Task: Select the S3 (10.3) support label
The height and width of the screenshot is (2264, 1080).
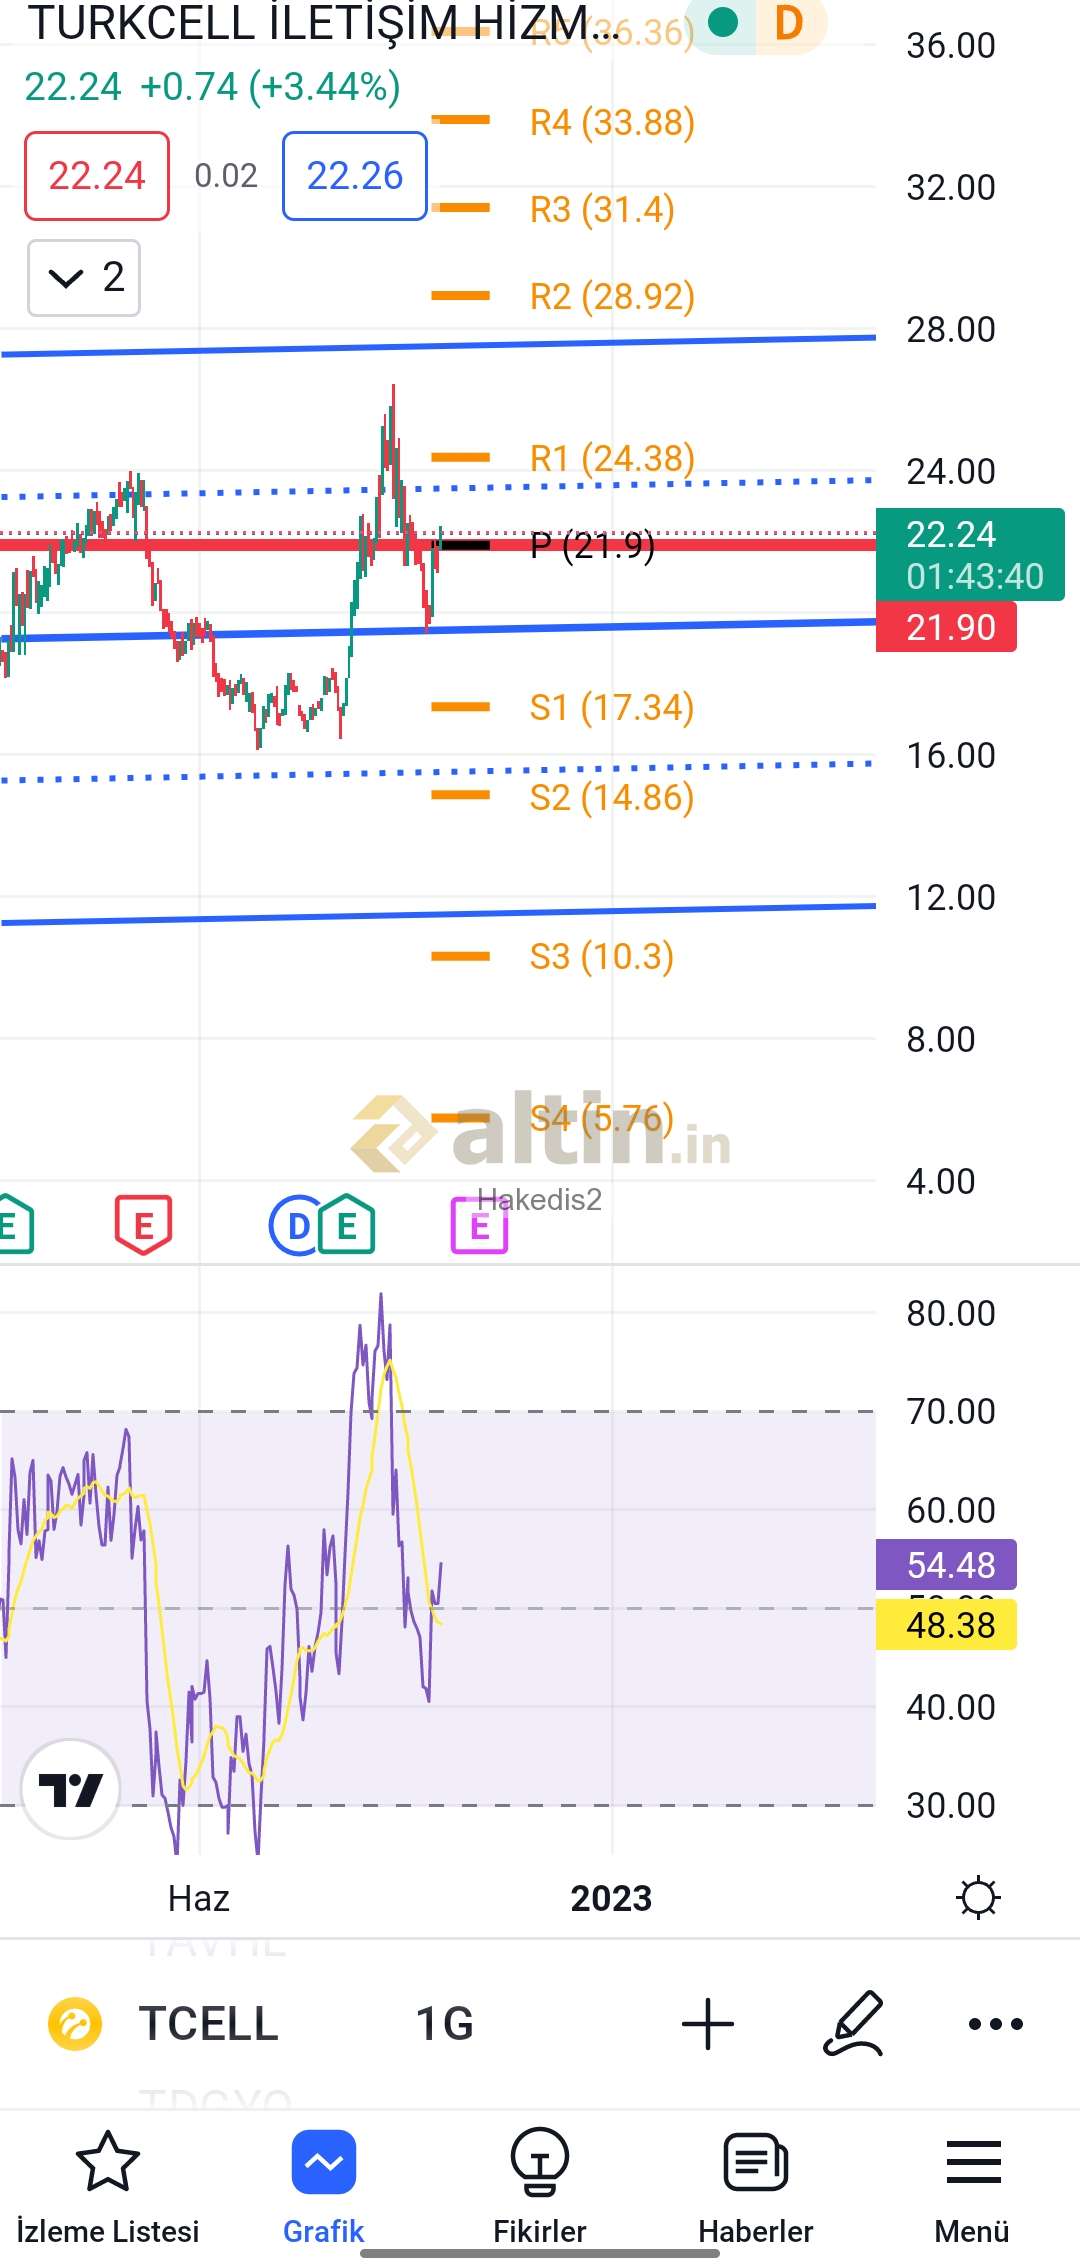Action: (602, 956)
